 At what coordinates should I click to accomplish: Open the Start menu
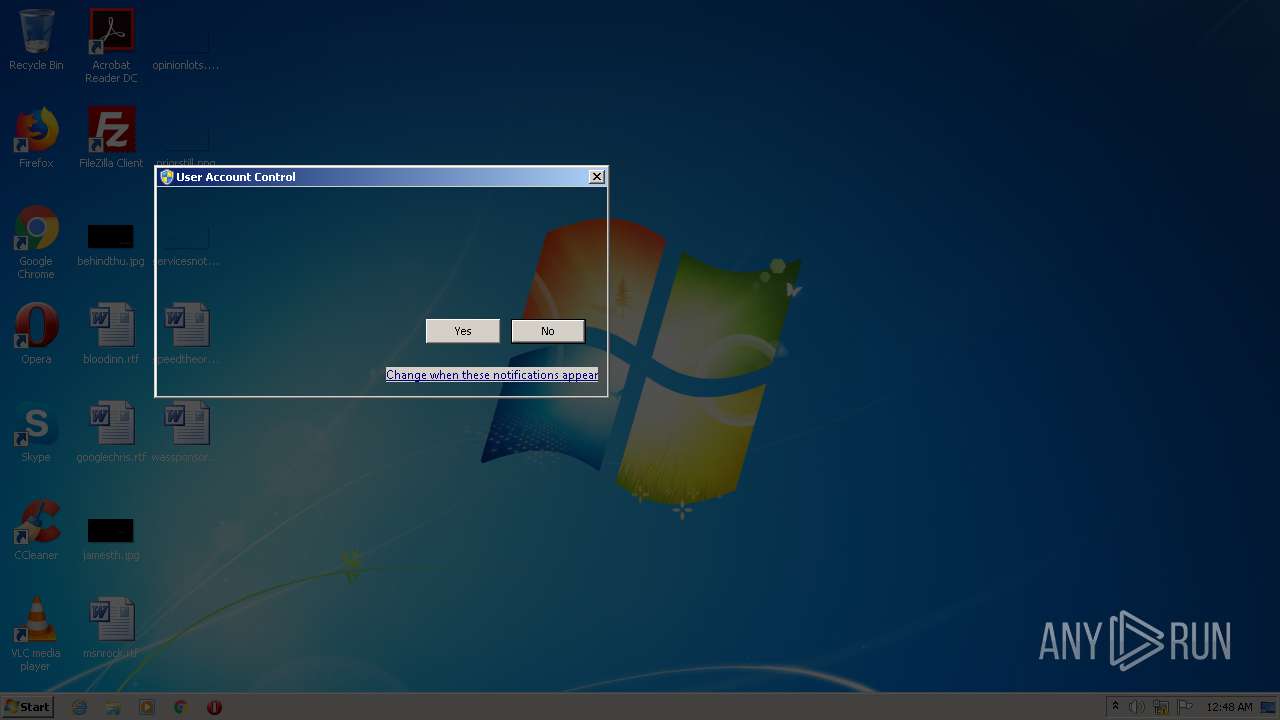(27, 707)
